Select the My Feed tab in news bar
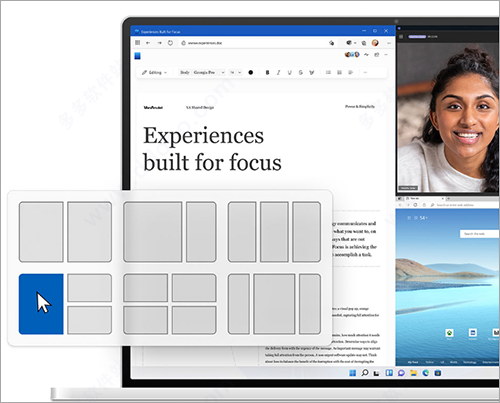This screenshot has width=500, height=403. point(413,362)
